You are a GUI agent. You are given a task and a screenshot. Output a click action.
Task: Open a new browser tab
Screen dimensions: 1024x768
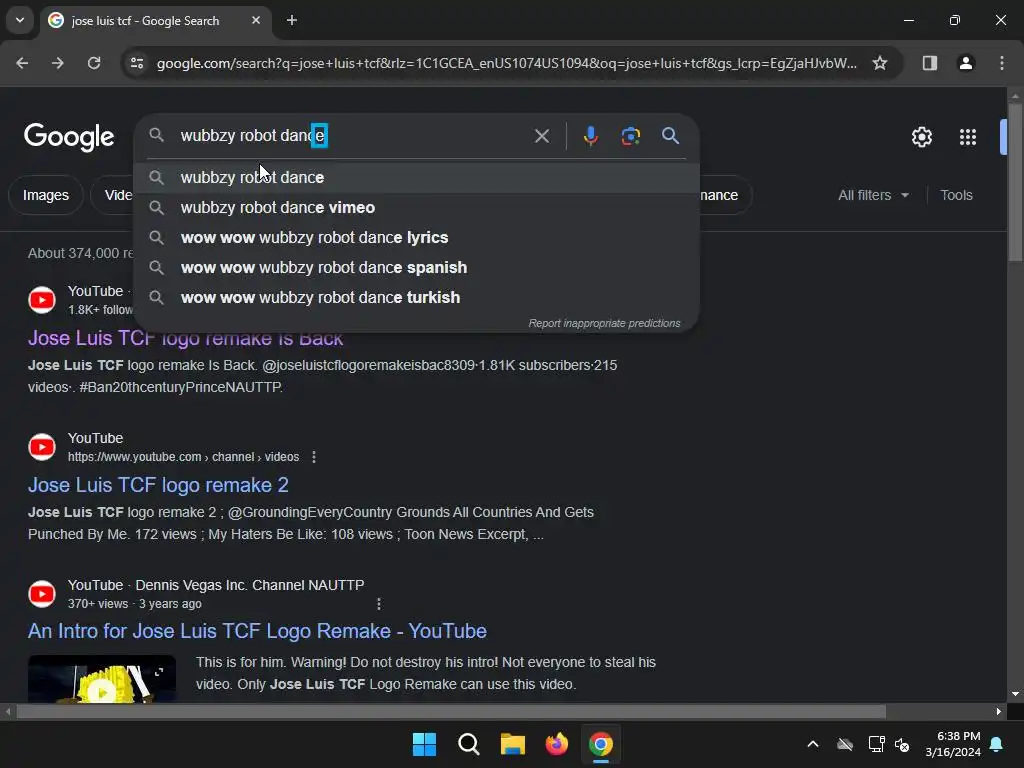pos(292,20)
